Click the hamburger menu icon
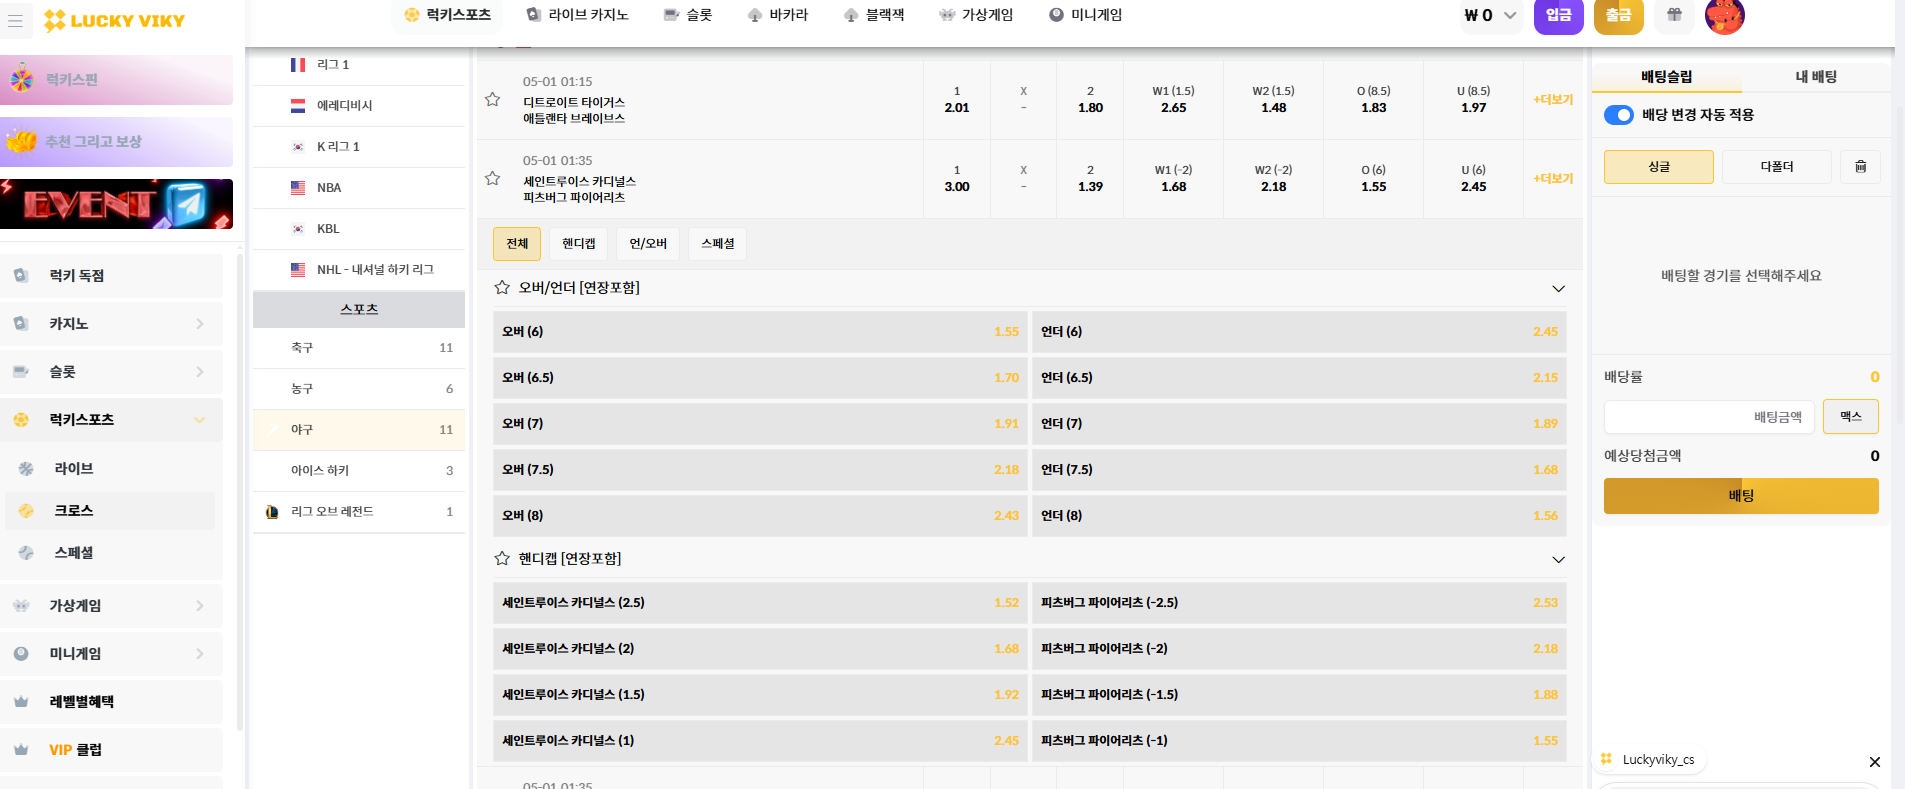Viewport: 1905px width, 789px height. [15, 20]
